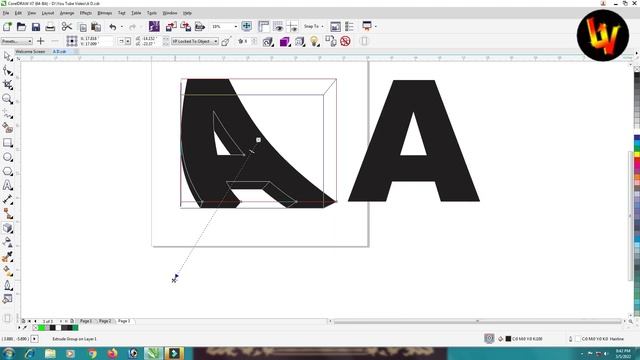
Task: Switch to the Page 2 tab
Action: pyautogui.click(x=105, y=321)
